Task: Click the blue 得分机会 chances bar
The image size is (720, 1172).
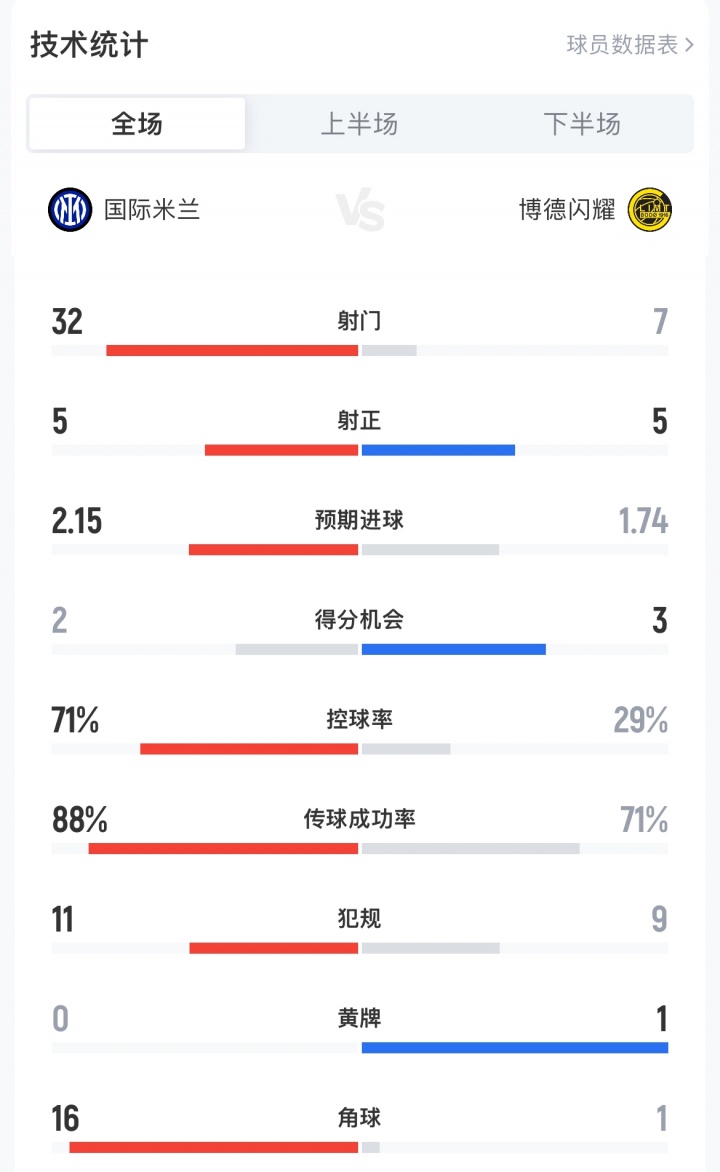Action: click(x=453, y=649)
